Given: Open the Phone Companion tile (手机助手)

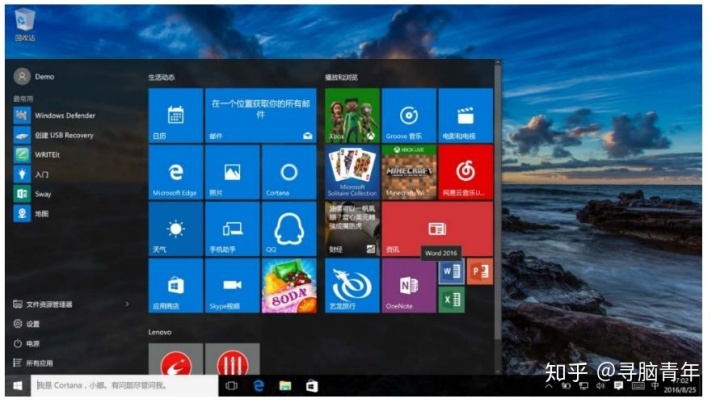Looking at the screenshot, I should pos(232,229).
